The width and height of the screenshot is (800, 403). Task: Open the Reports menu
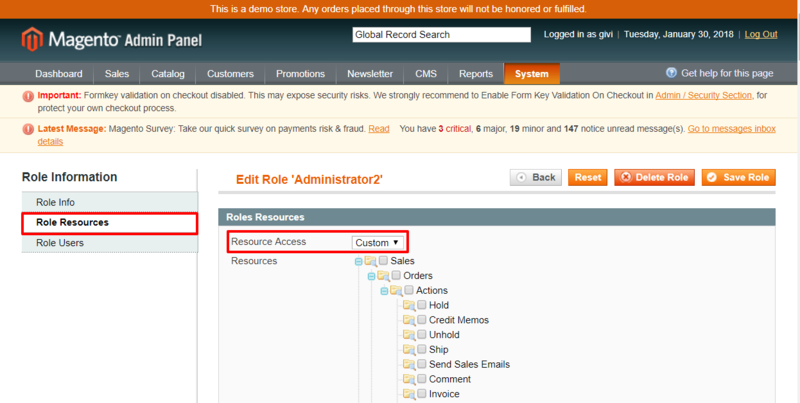point(476,74)
